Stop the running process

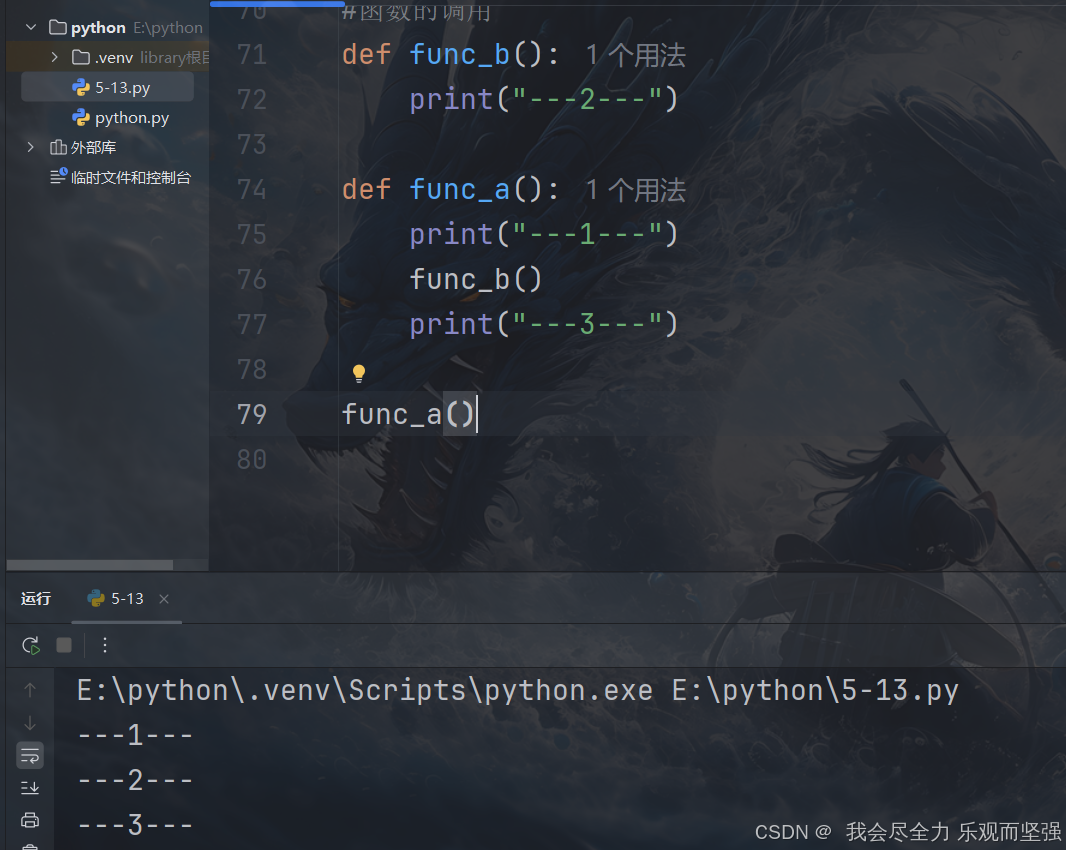point(64,645)
